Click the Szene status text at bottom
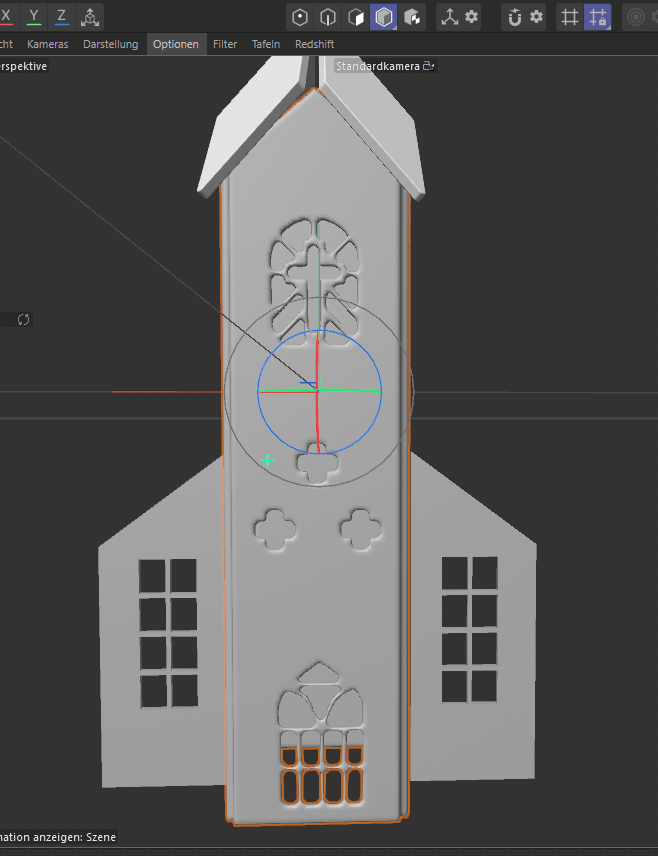Image resolution: width=658 pixels, height=856 pixels. coord(101,837)
